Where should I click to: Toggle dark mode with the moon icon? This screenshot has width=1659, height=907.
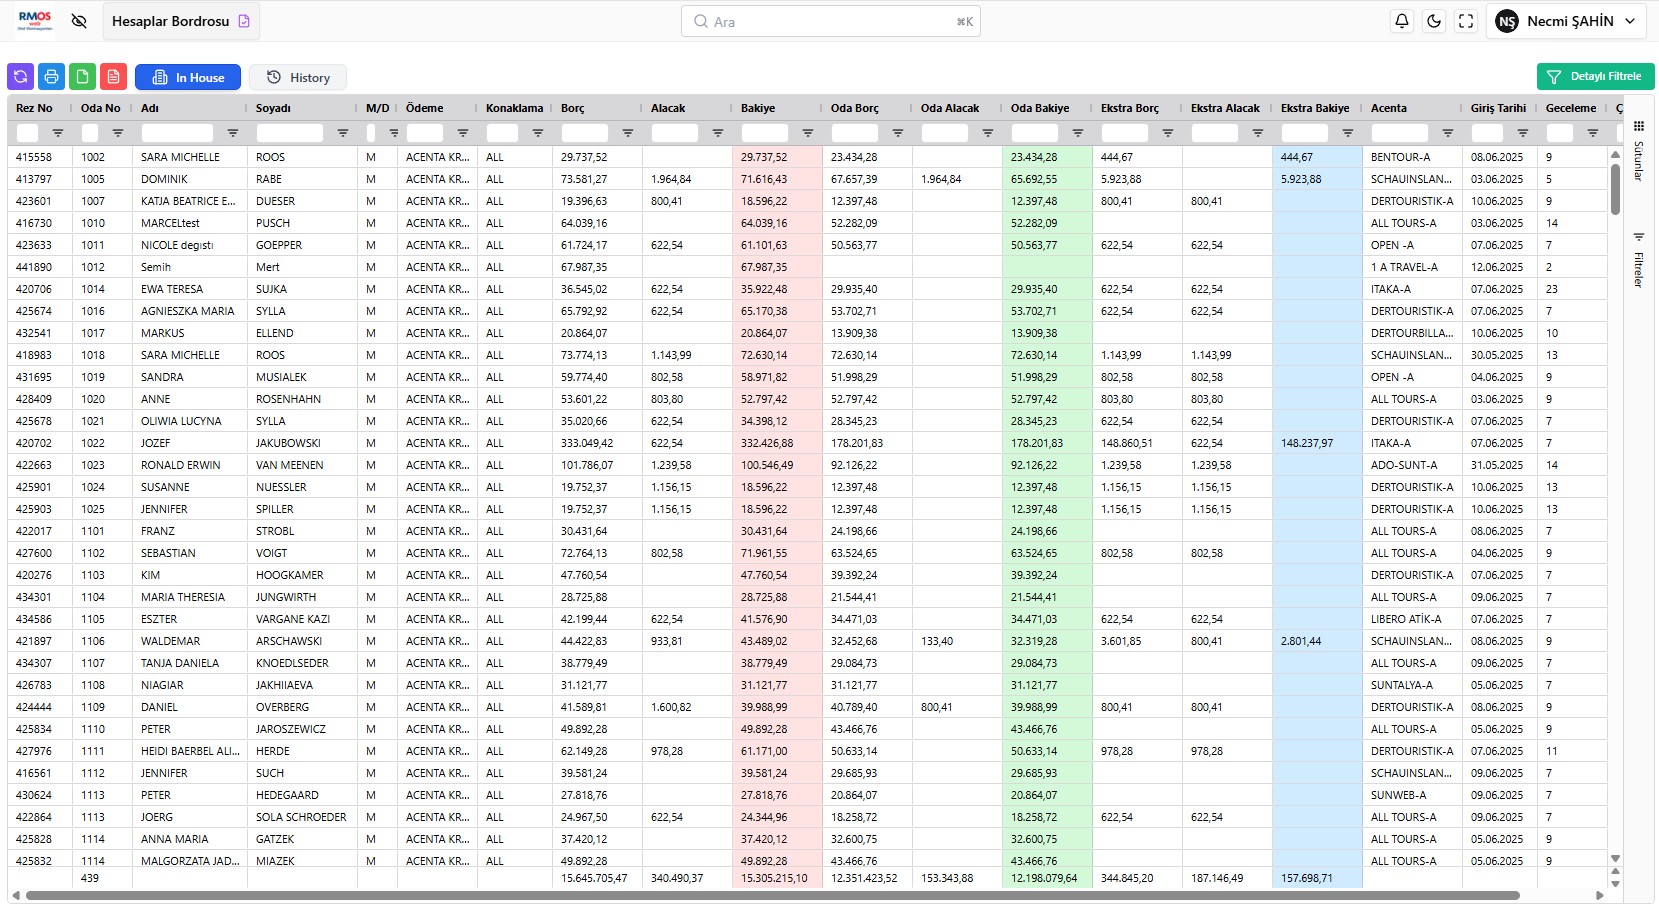coord(1434,21)
